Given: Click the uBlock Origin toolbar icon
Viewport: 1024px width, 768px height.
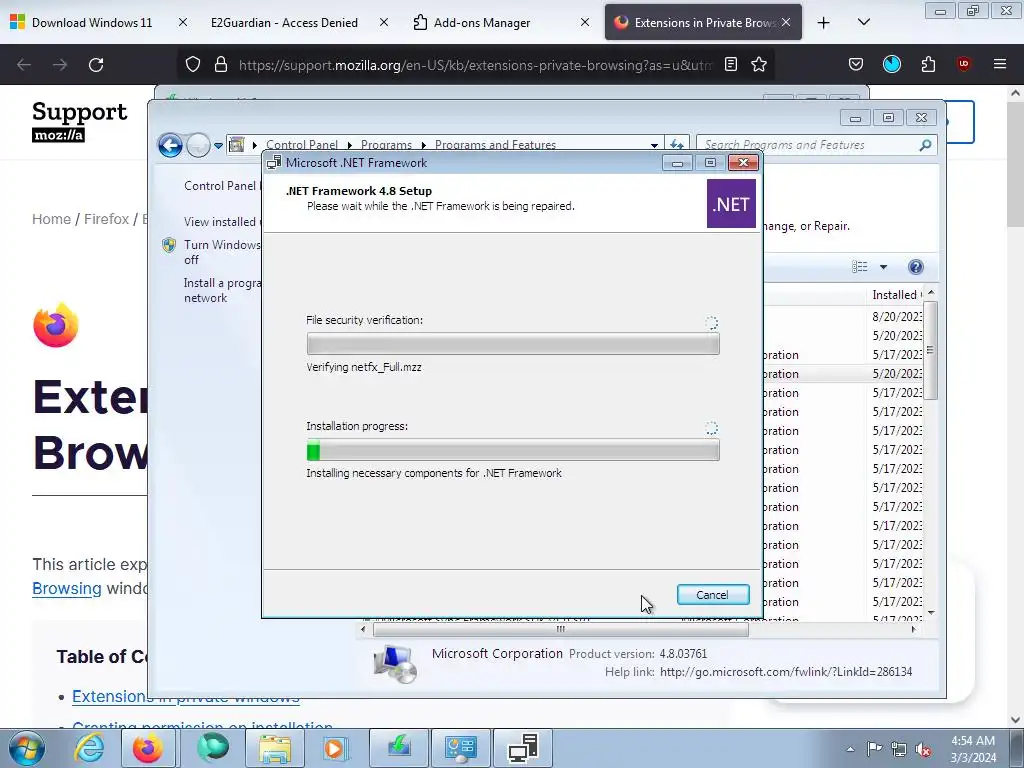Looking at the screenshot, I should (964, 64).
